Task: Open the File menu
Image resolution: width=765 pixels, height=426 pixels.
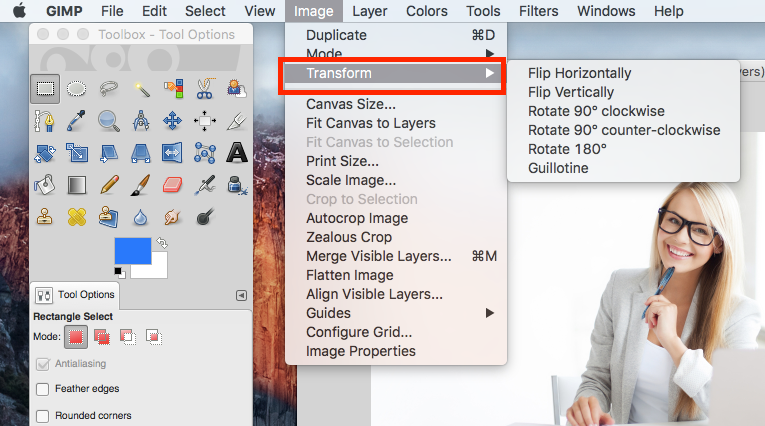Action: (112, 11)
